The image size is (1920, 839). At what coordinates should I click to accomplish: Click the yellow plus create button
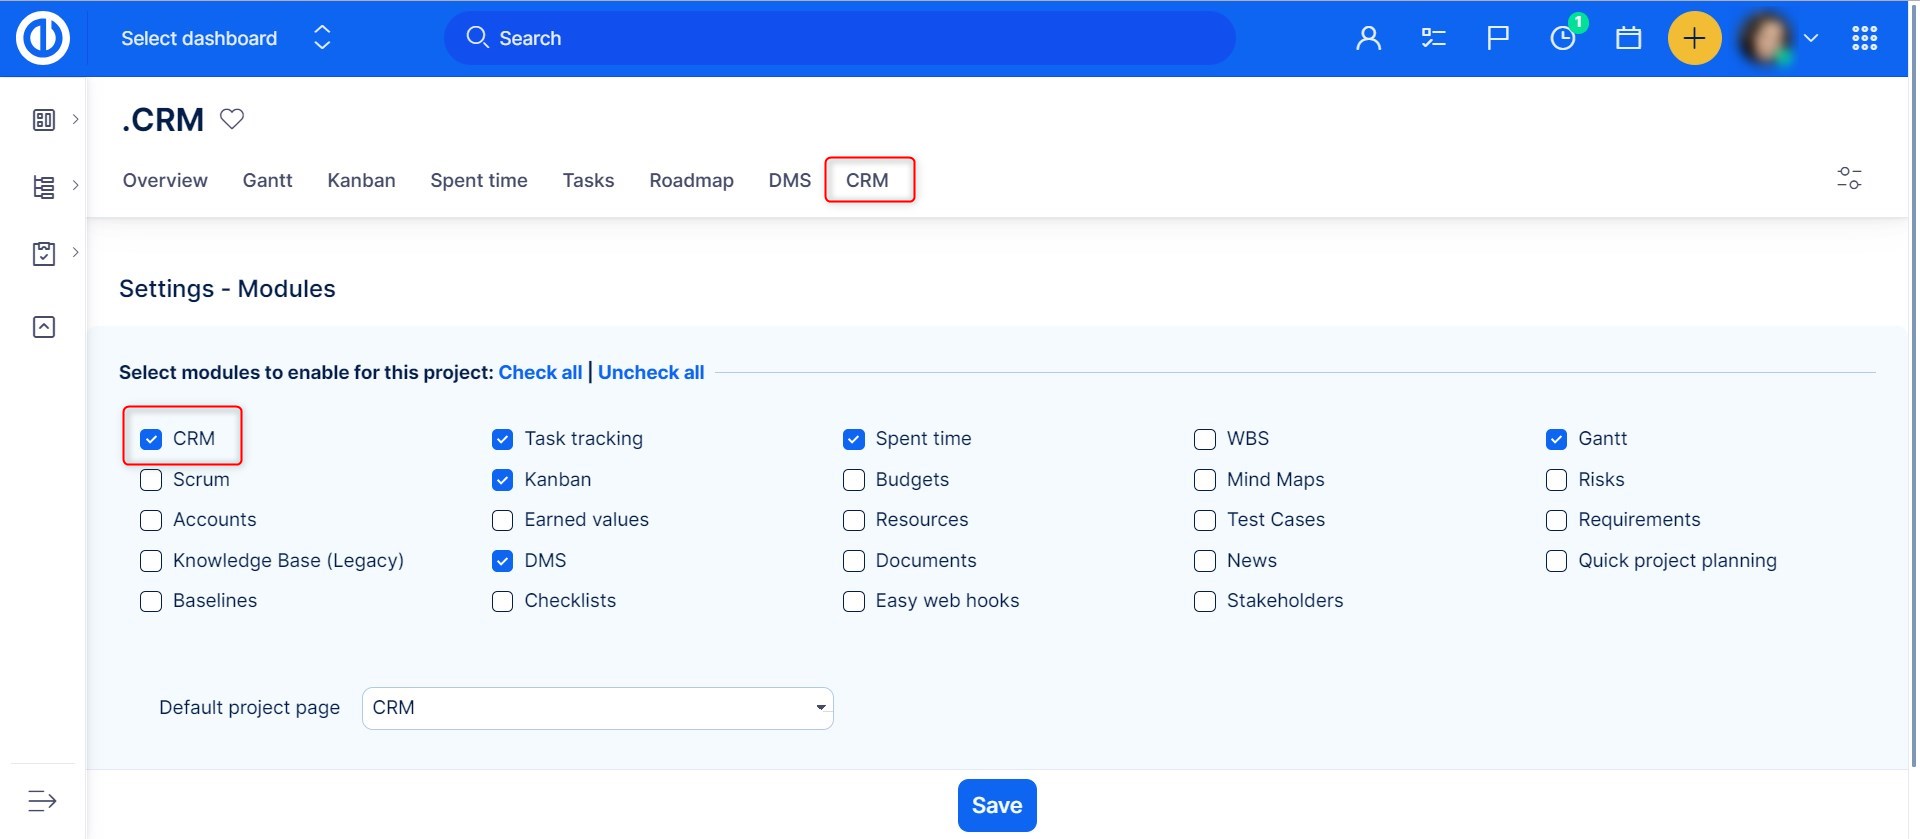coord(1694,38)
